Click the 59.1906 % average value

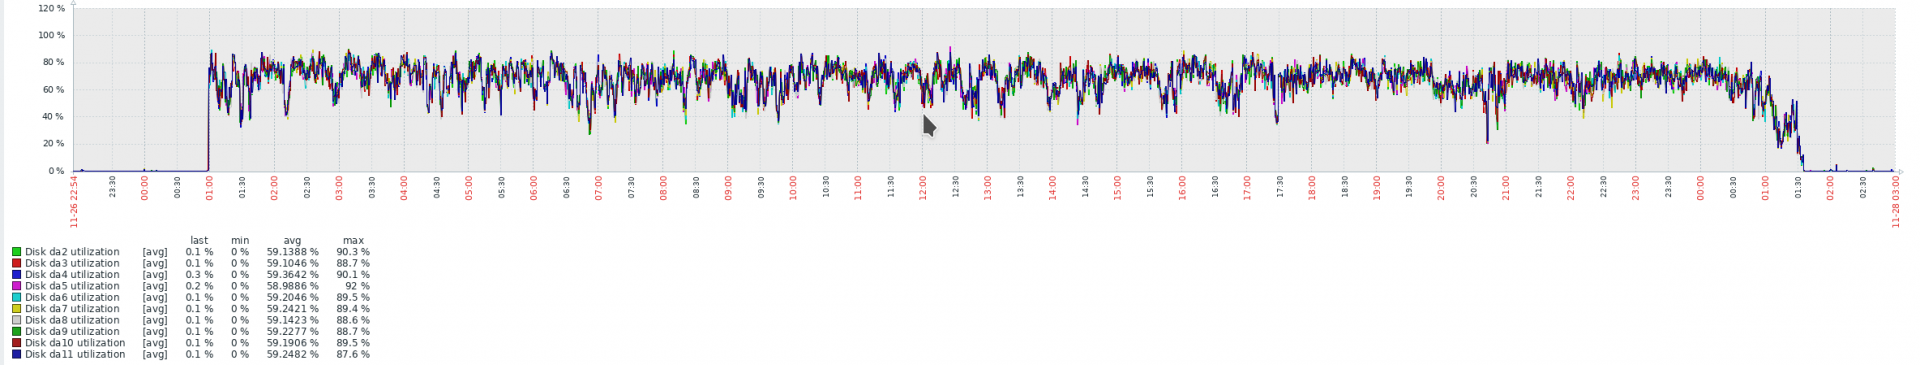point(293,343)
